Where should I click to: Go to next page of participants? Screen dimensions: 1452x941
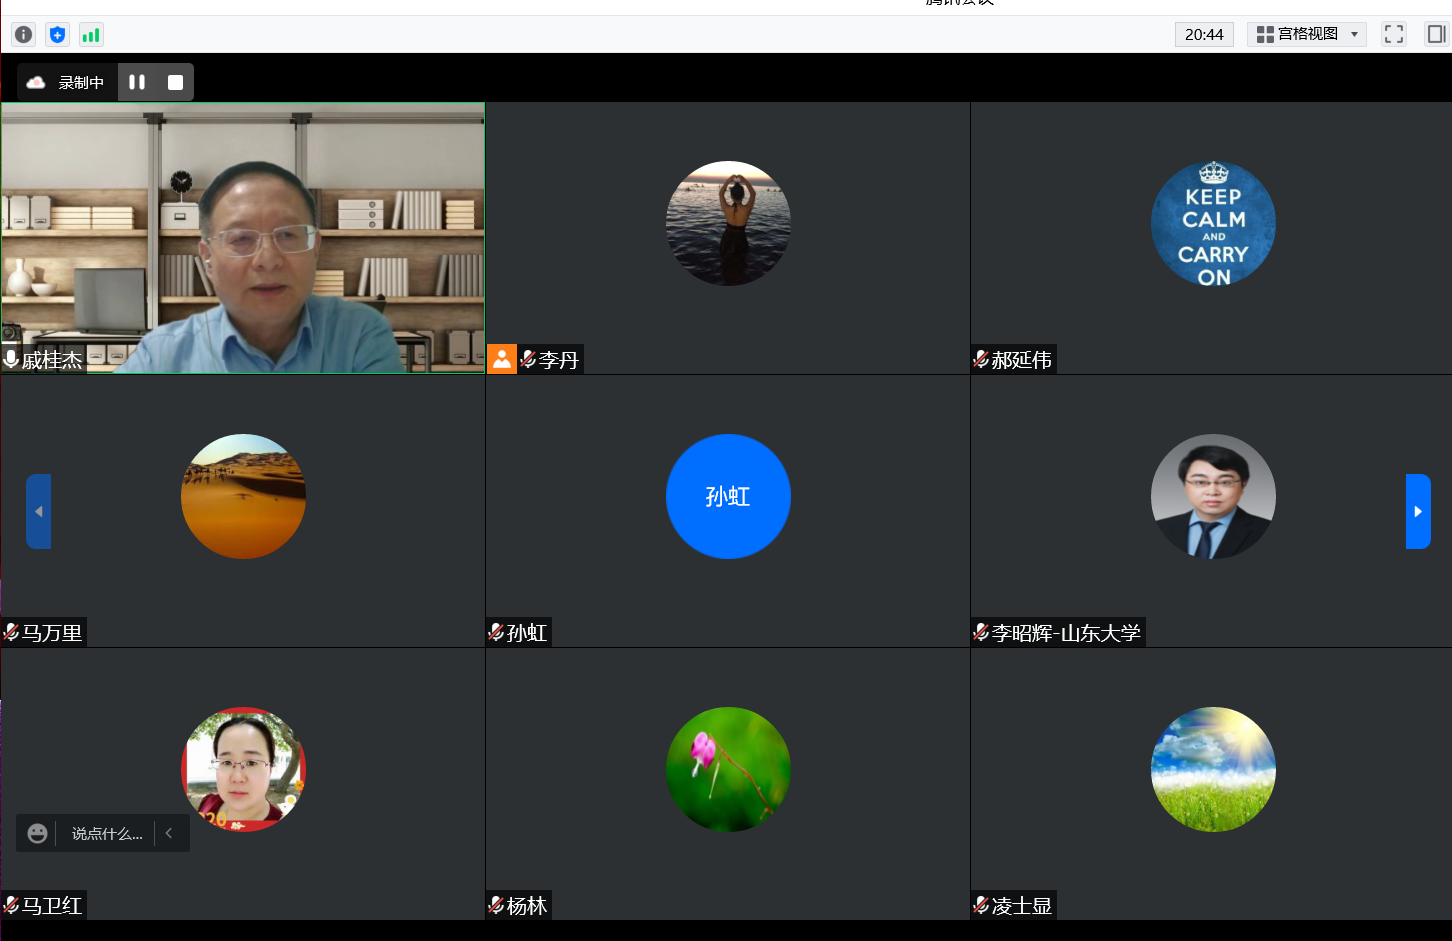[x=1417, y=511]
